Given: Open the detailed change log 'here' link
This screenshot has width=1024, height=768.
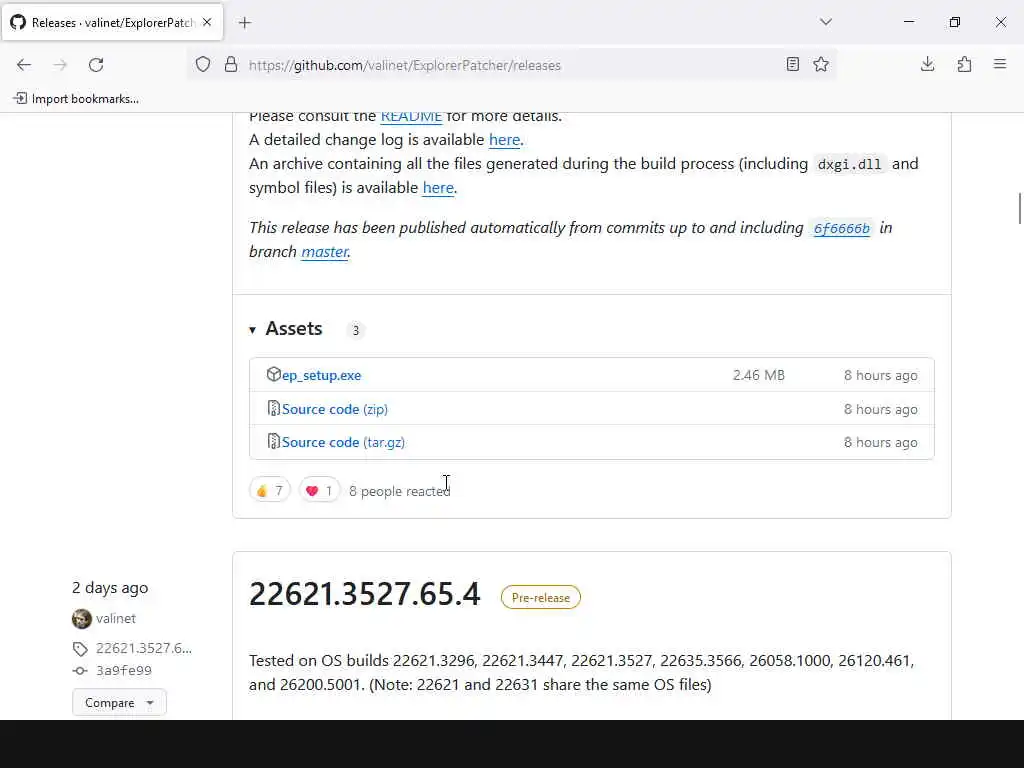Looking at the screenshot, I should [x=505, y=140].
